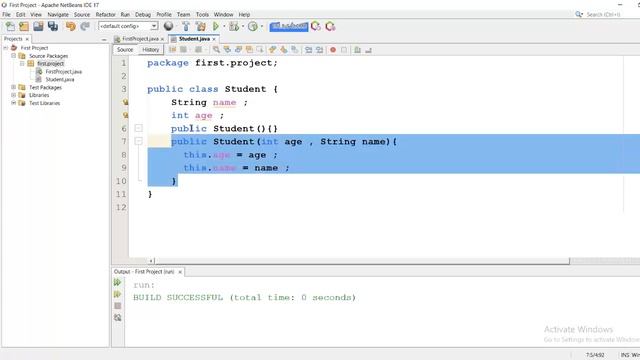The height and width of the screenshot is (360, 640).
Task: Collapse code fold at line 6
Action: [139, 128]
